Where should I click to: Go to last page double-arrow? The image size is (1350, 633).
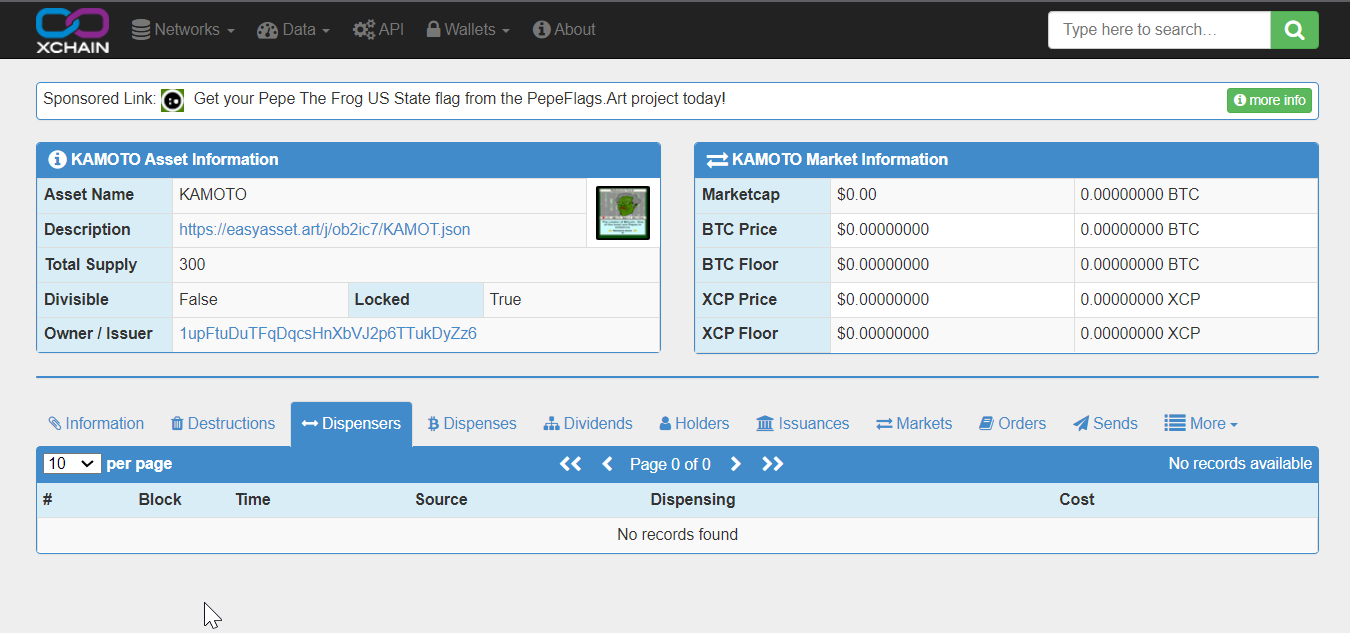click(x=773, y=464)
